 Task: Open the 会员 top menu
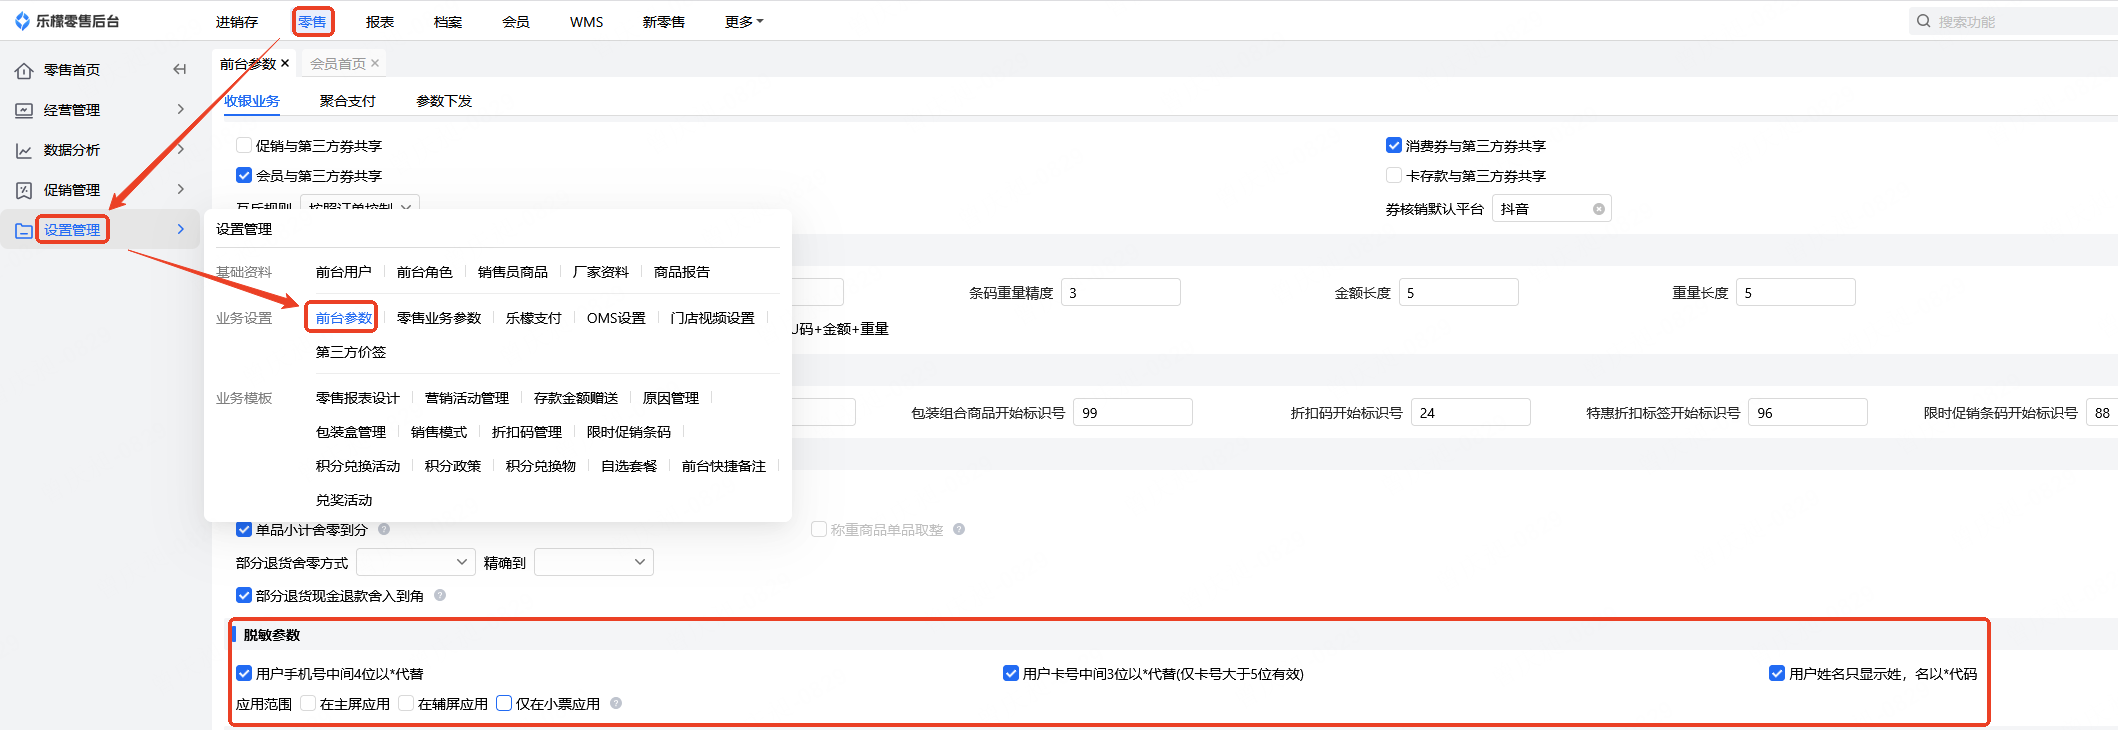click(516, 22)
